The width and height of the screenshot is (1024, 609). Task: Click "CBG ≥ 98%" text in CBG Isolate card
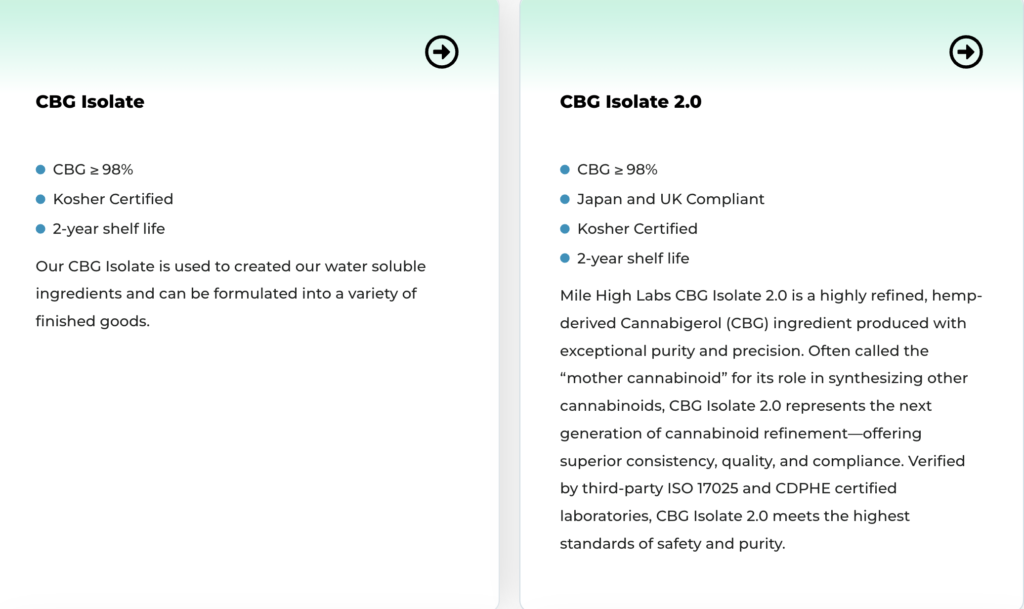(x=93, y=170)
